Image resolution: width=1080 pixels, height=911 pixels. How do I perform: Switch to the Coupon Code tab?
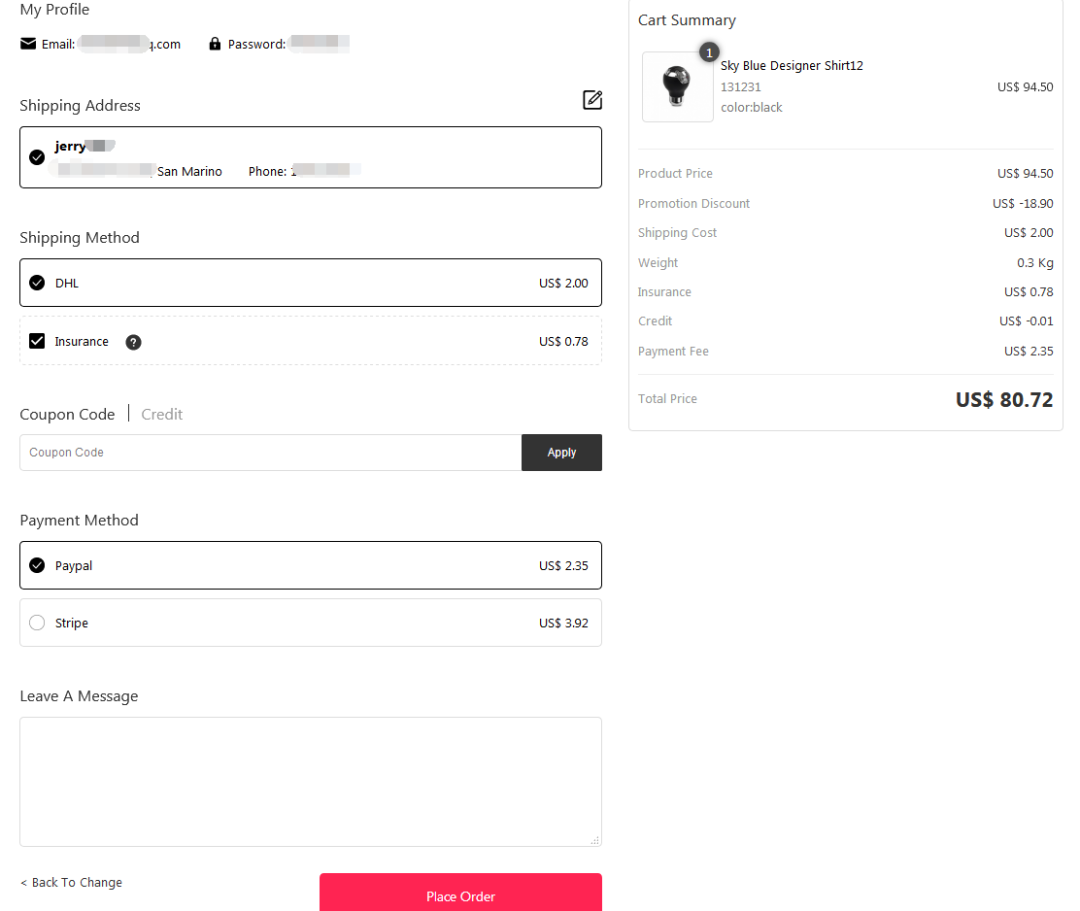[x=68, y=414]
